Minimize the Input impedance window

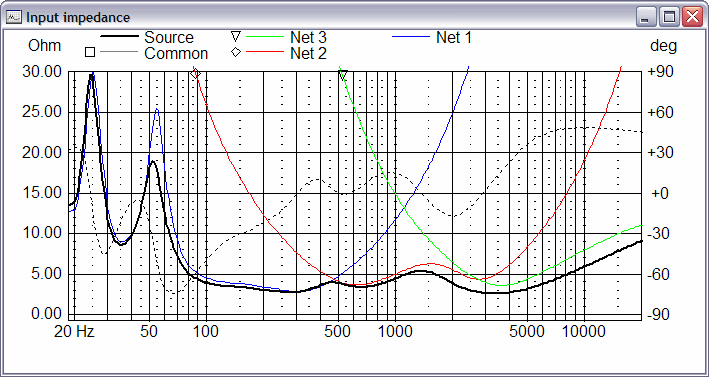[x=647, y=18]
